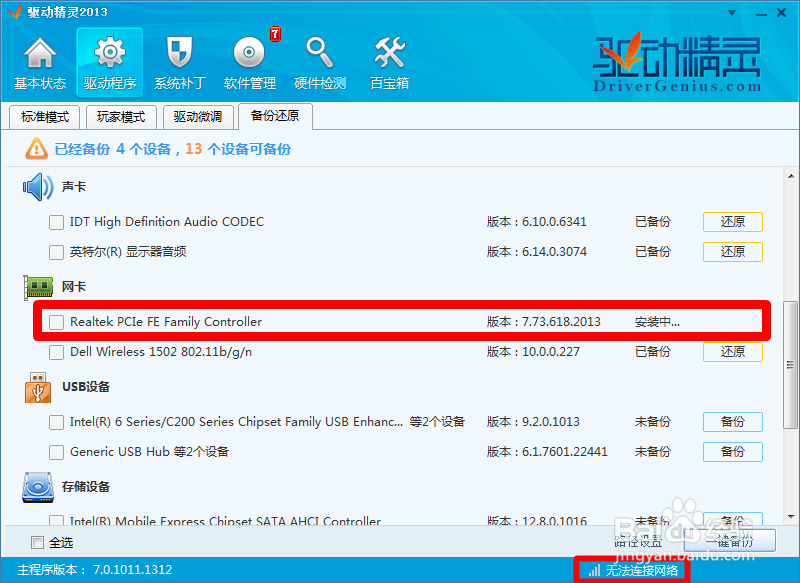The image size is (800, 583).
Task: Select the 驱动程序 gear icon
Action: coord(110,52)
